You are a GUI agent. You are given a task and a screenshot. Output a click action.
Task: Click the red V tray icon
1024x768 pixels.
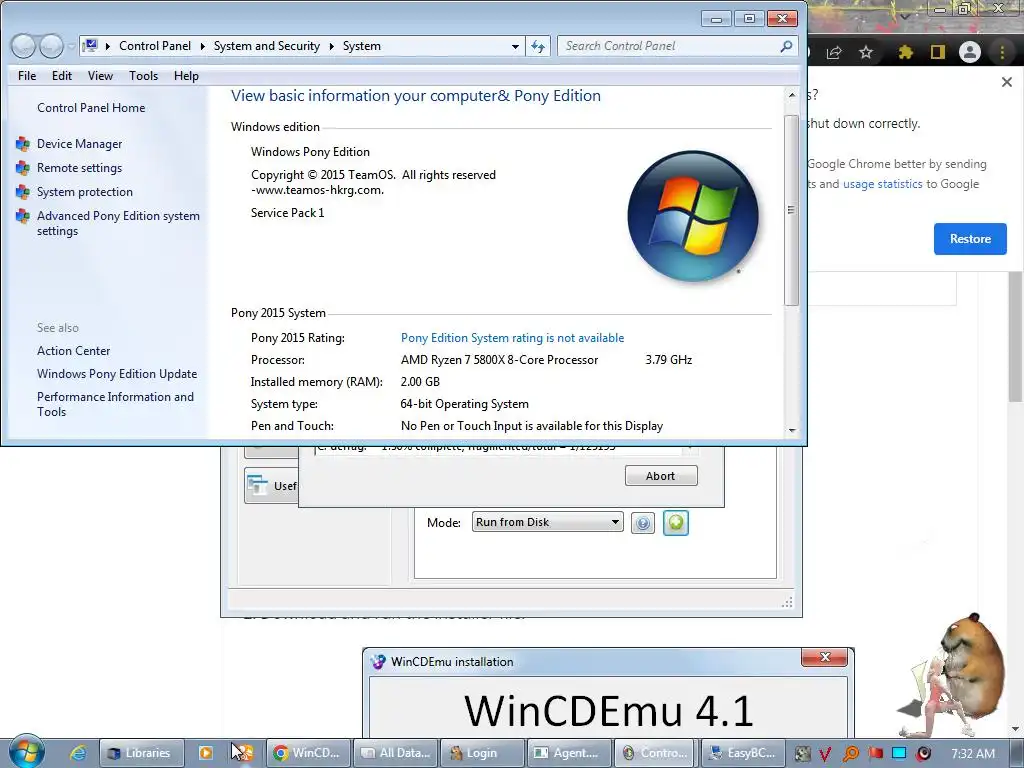[x=825, y=754]
